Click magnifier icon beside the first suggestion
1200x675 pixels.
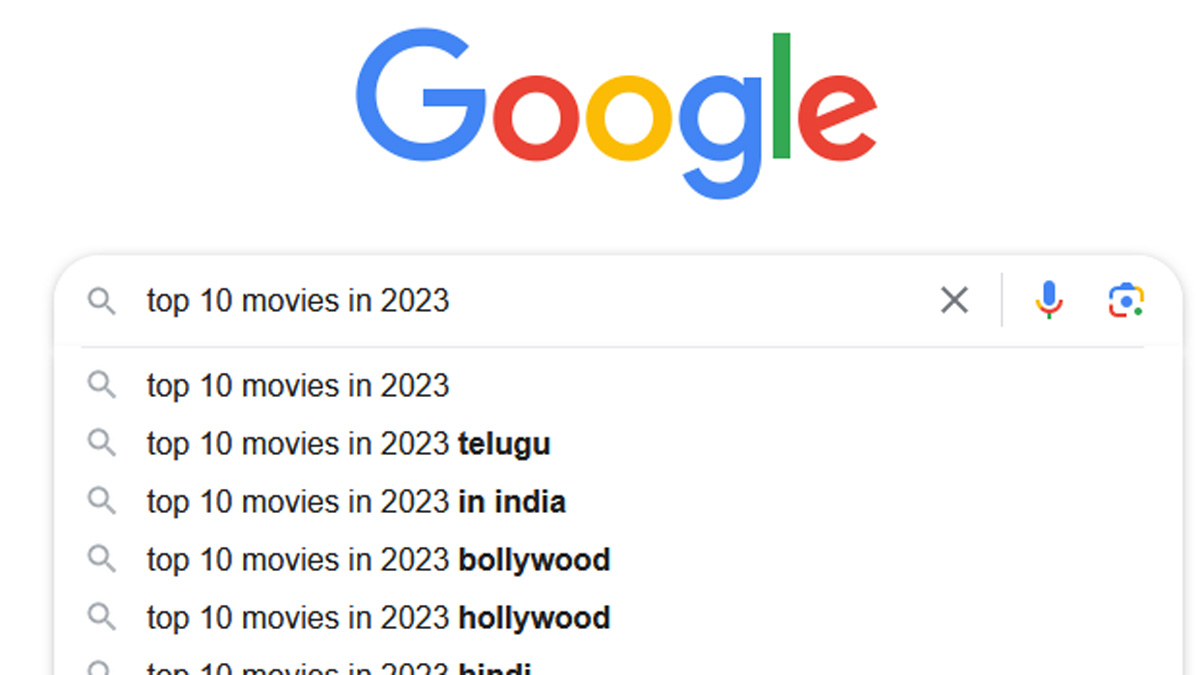(101, 385)
